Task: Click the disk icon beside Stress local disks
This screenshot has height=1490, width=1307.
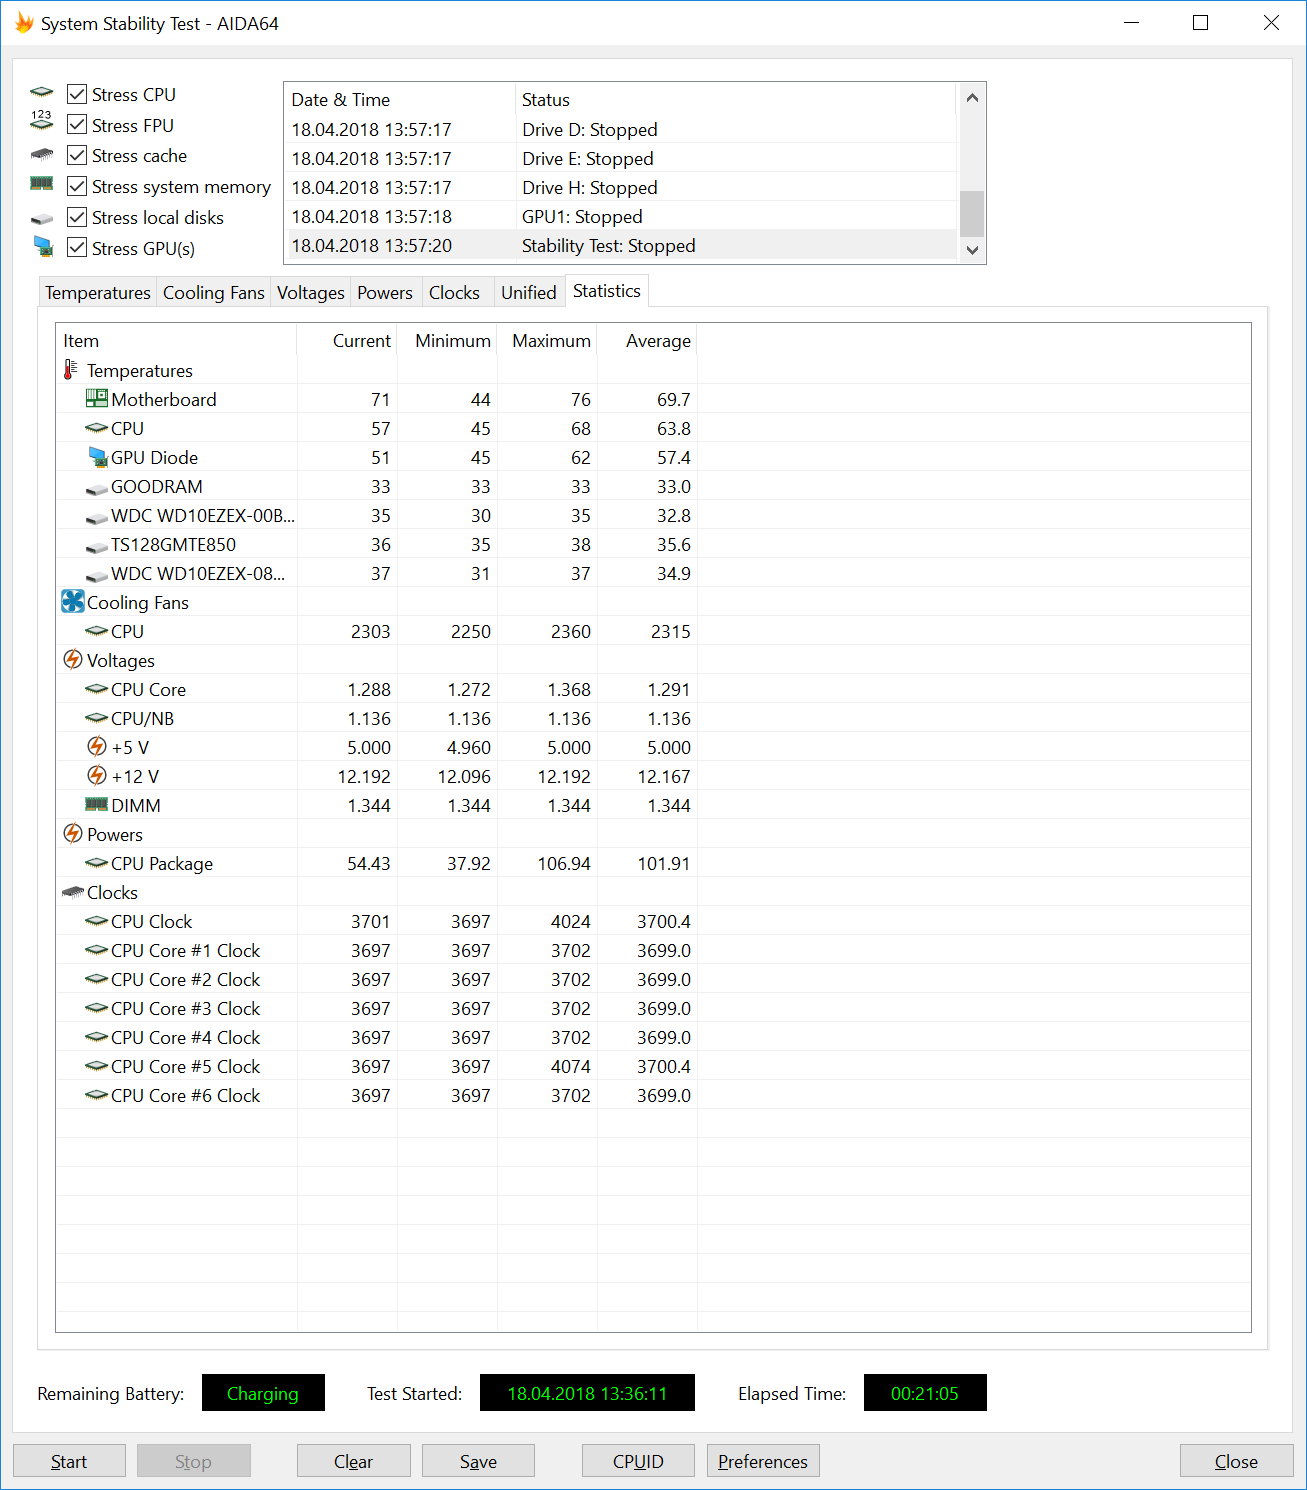Action: point(41,218)
